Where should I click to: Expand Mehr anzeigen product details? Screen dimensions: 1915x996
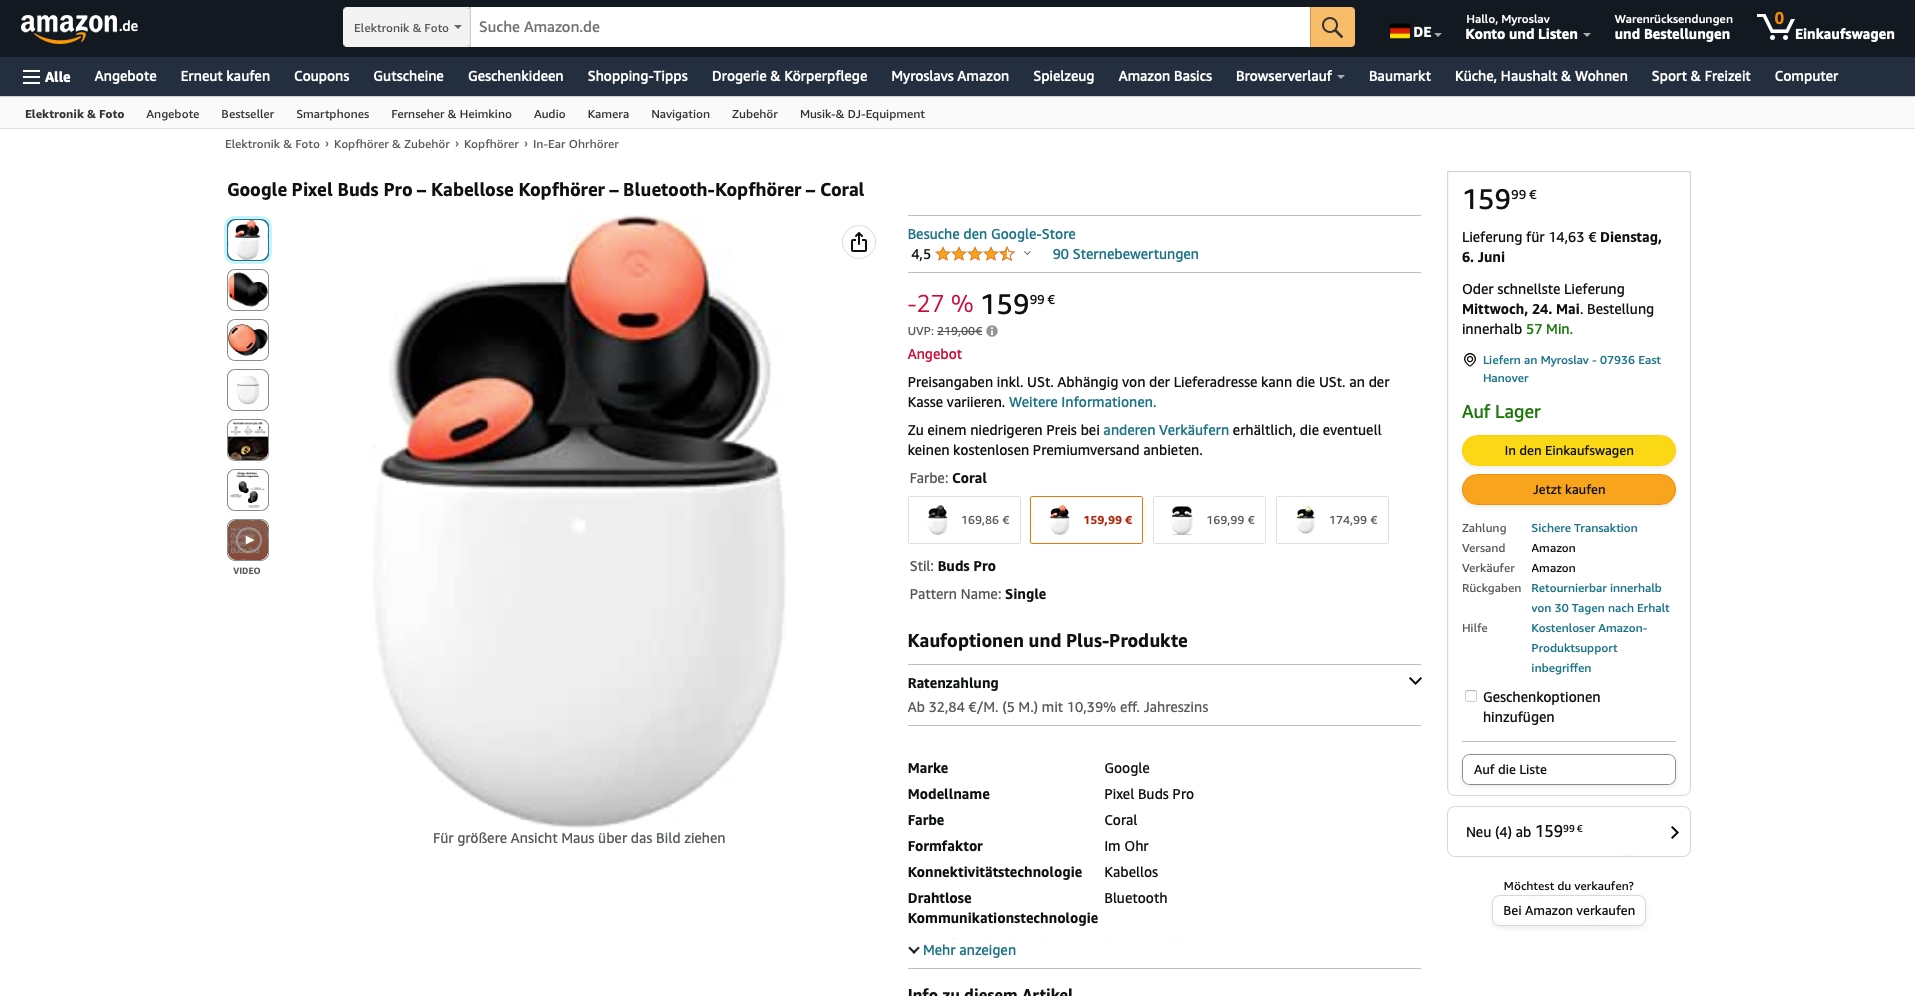click(962, 950)
